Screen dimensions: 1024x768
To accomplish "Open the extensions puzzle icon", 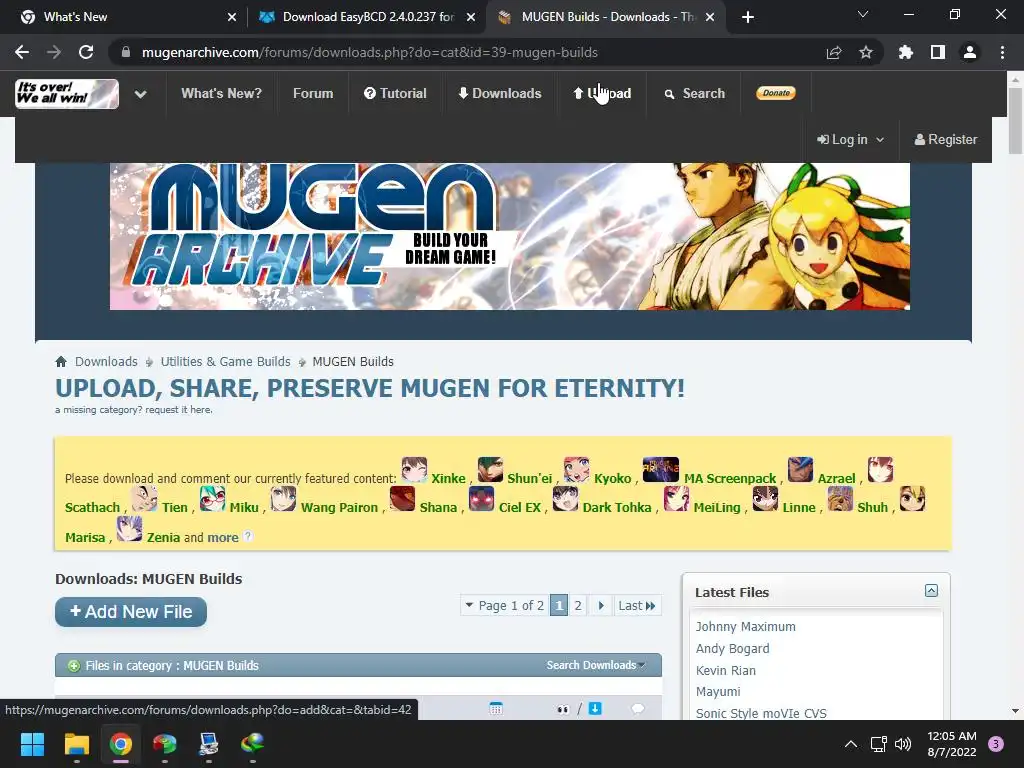I will pyautogui.click(x=906, y=52).
